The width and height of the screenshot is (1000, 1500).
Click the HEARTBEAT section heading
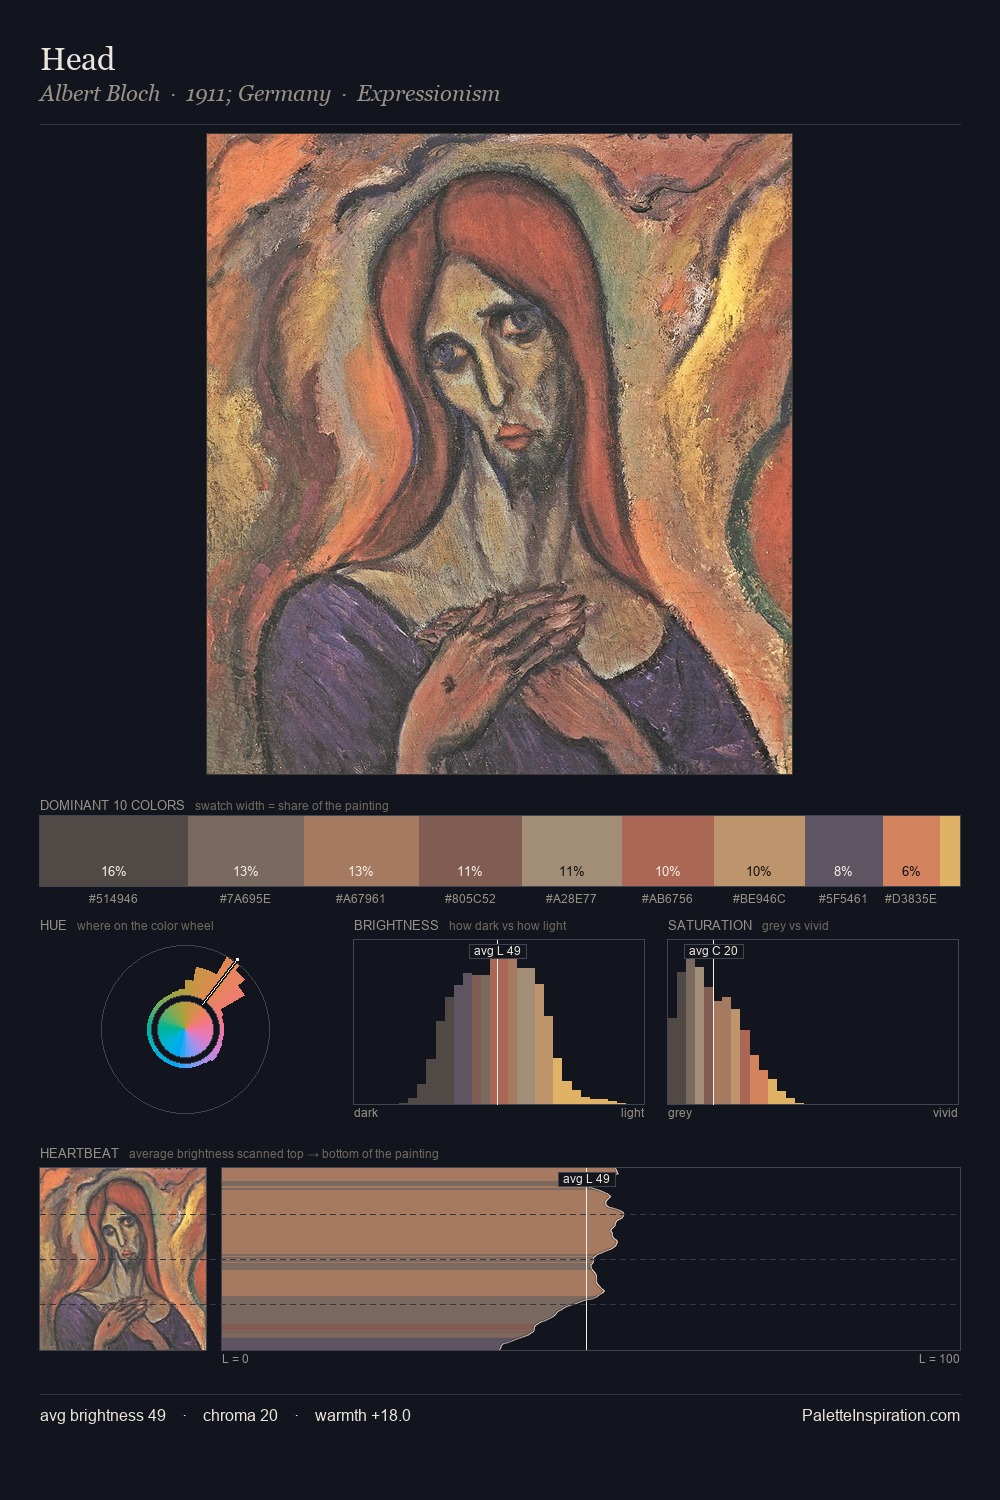click(79, 1153)
